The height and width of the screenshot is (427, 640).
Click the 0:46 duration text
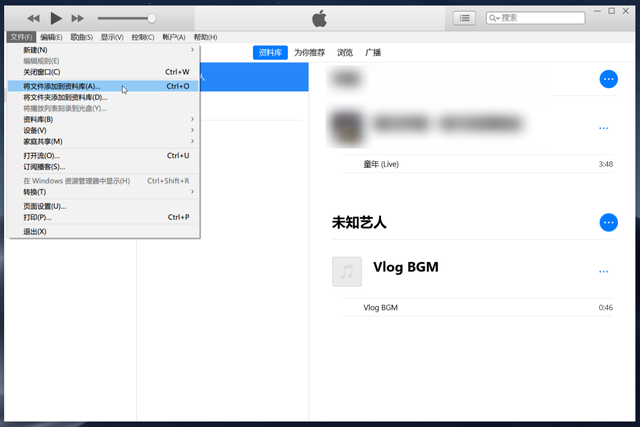(606, 307)
